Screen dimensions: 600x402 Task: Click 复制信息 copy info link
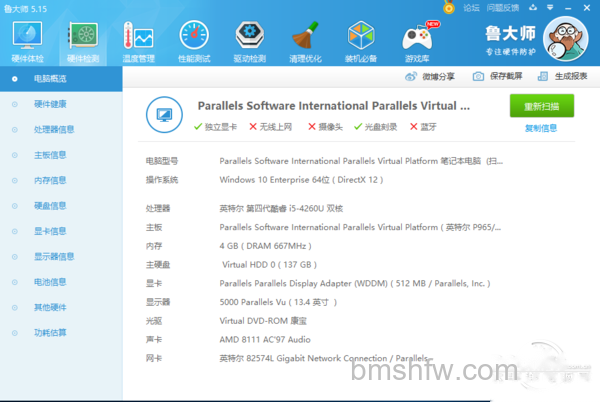541,128
